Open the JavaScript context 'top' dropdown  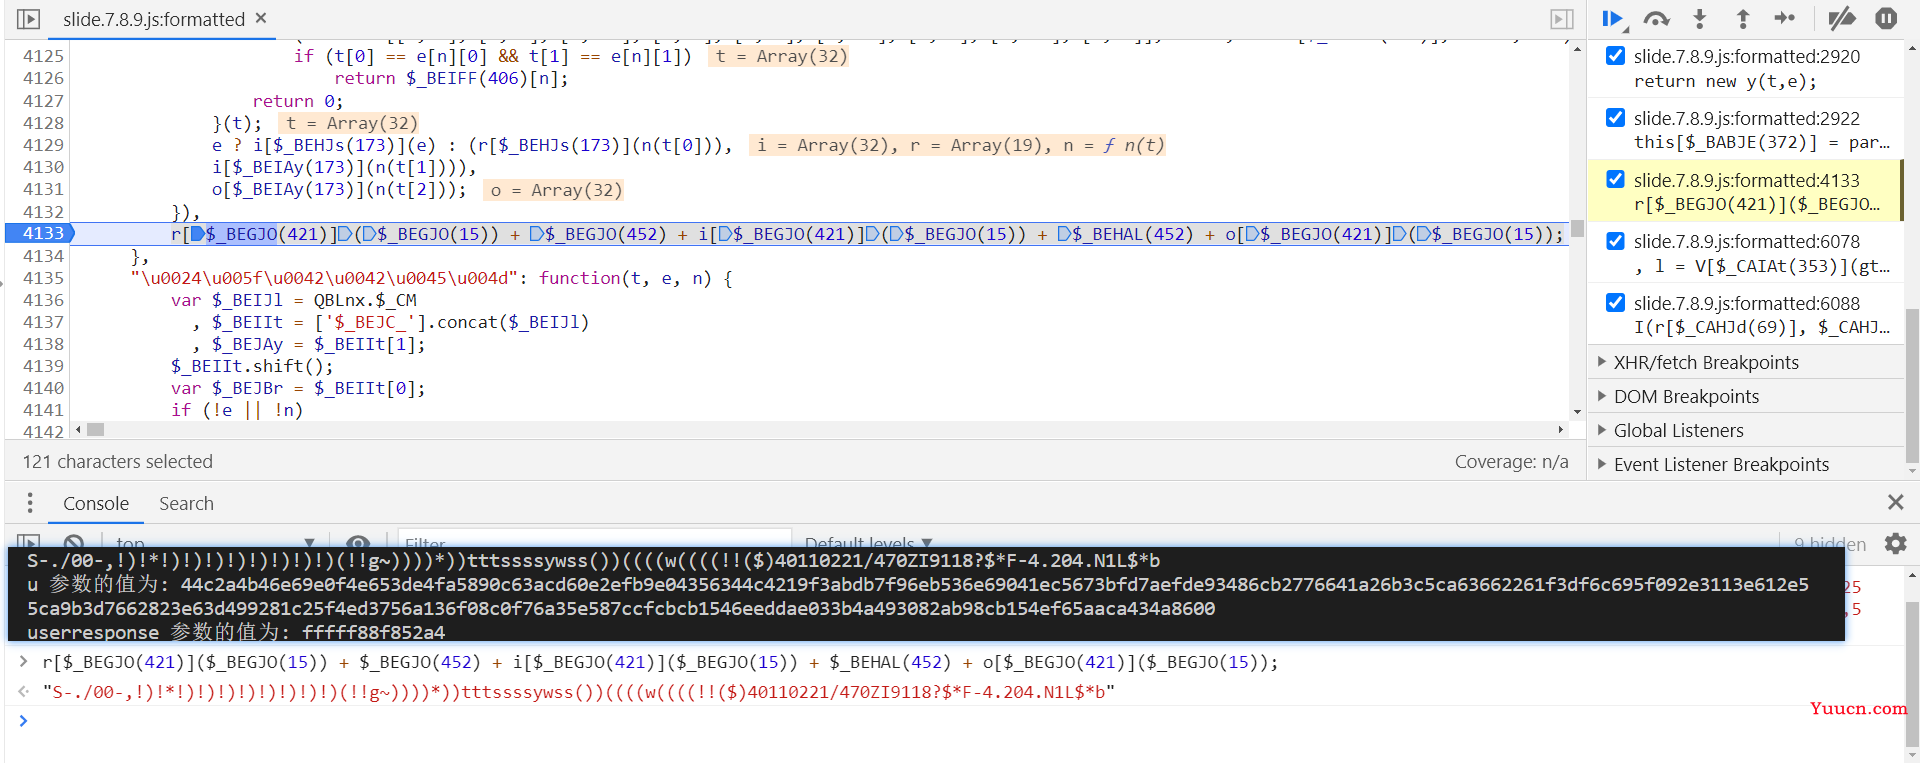pos(215,543)
